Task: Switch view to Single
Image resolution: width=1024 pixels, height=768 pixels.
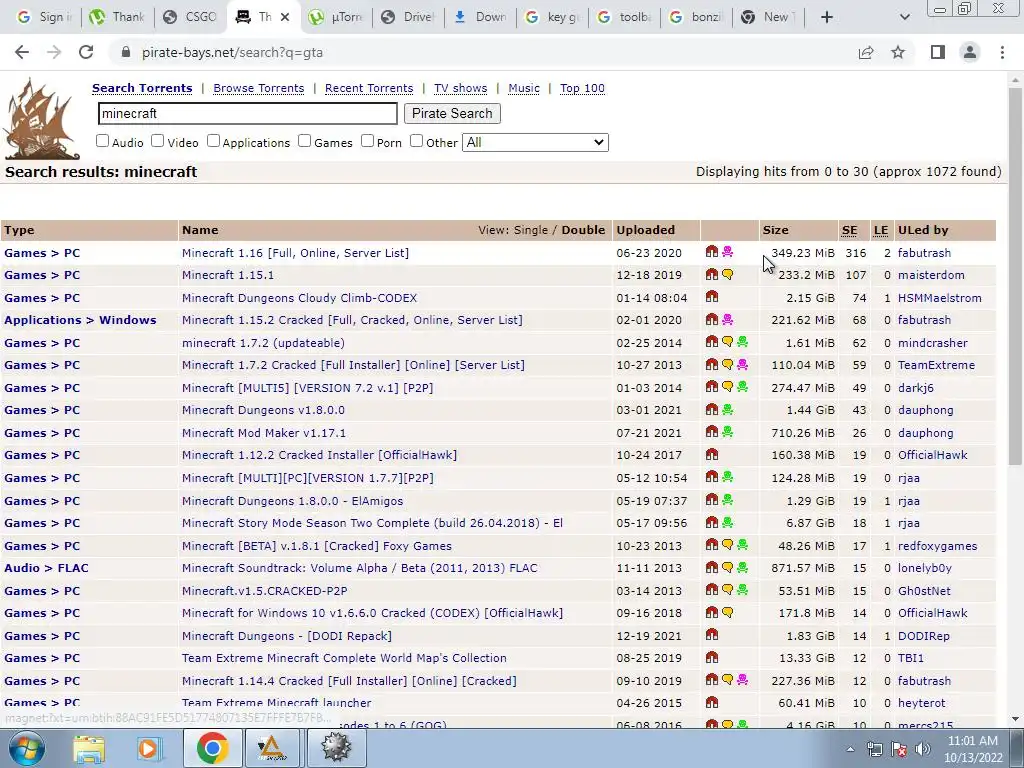Action: [x=531, y=230]
